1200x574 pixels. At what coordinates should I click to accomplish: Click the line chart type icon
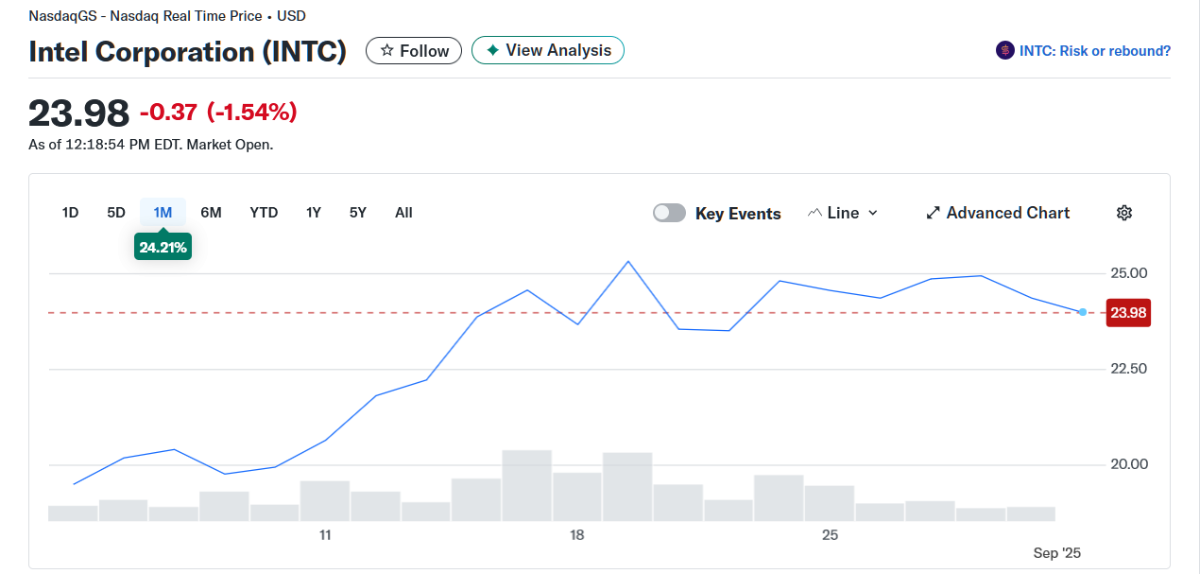(x=814, y=213)
